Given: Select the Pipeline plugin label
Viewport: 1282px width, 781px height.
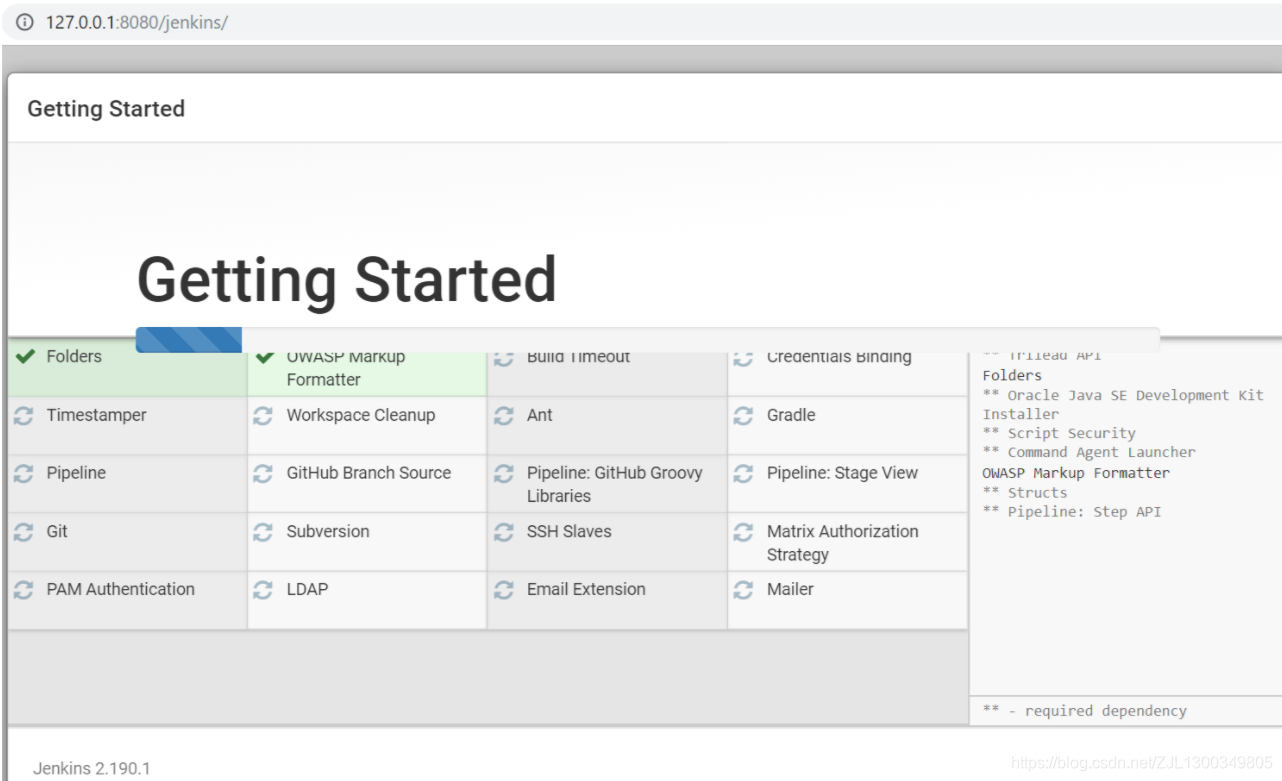Looking at the screenshot, I should tap(76, 473).
